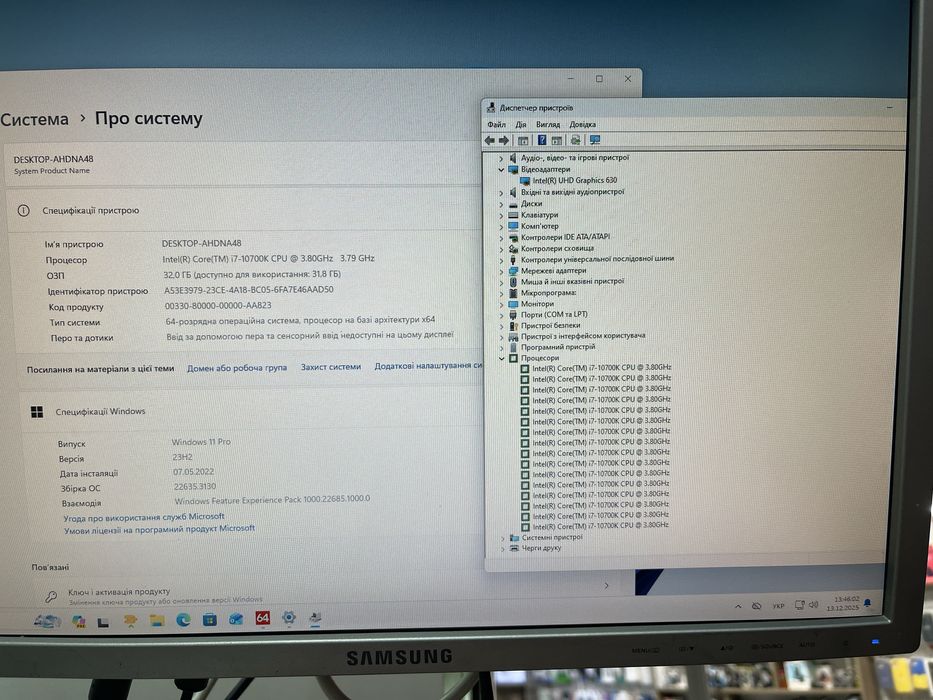Image resolution: width=933 pixels, height=700 pixels.
Task: Click the Settings gear on the taskbar
Action: 289,617
